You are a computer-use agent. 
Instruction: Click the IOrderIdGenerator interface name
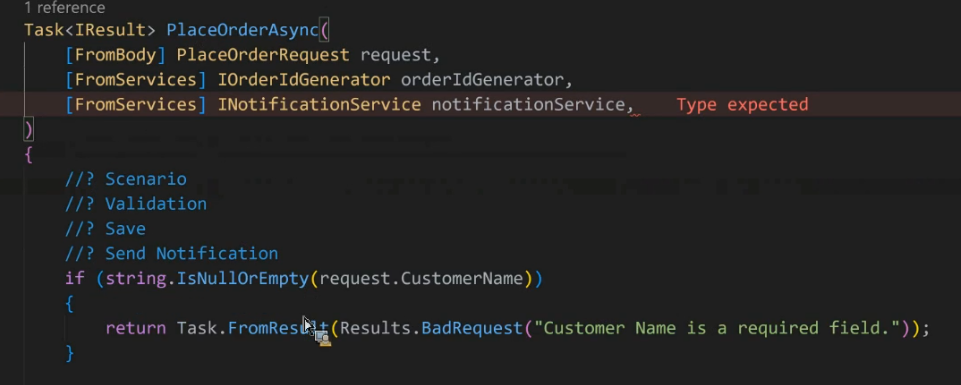click(304, 80)
